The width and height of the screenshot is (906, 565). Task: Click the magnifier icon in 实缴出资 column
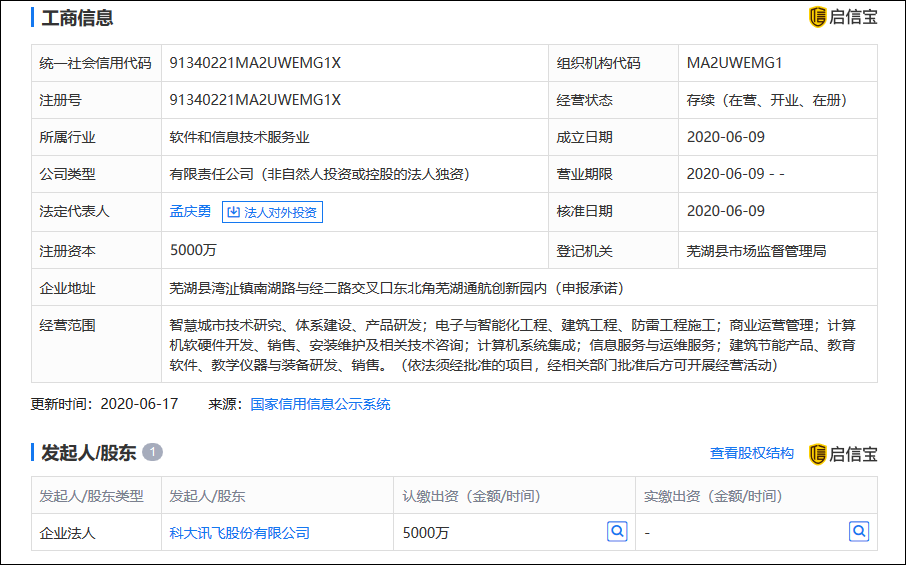pos(858,531)
